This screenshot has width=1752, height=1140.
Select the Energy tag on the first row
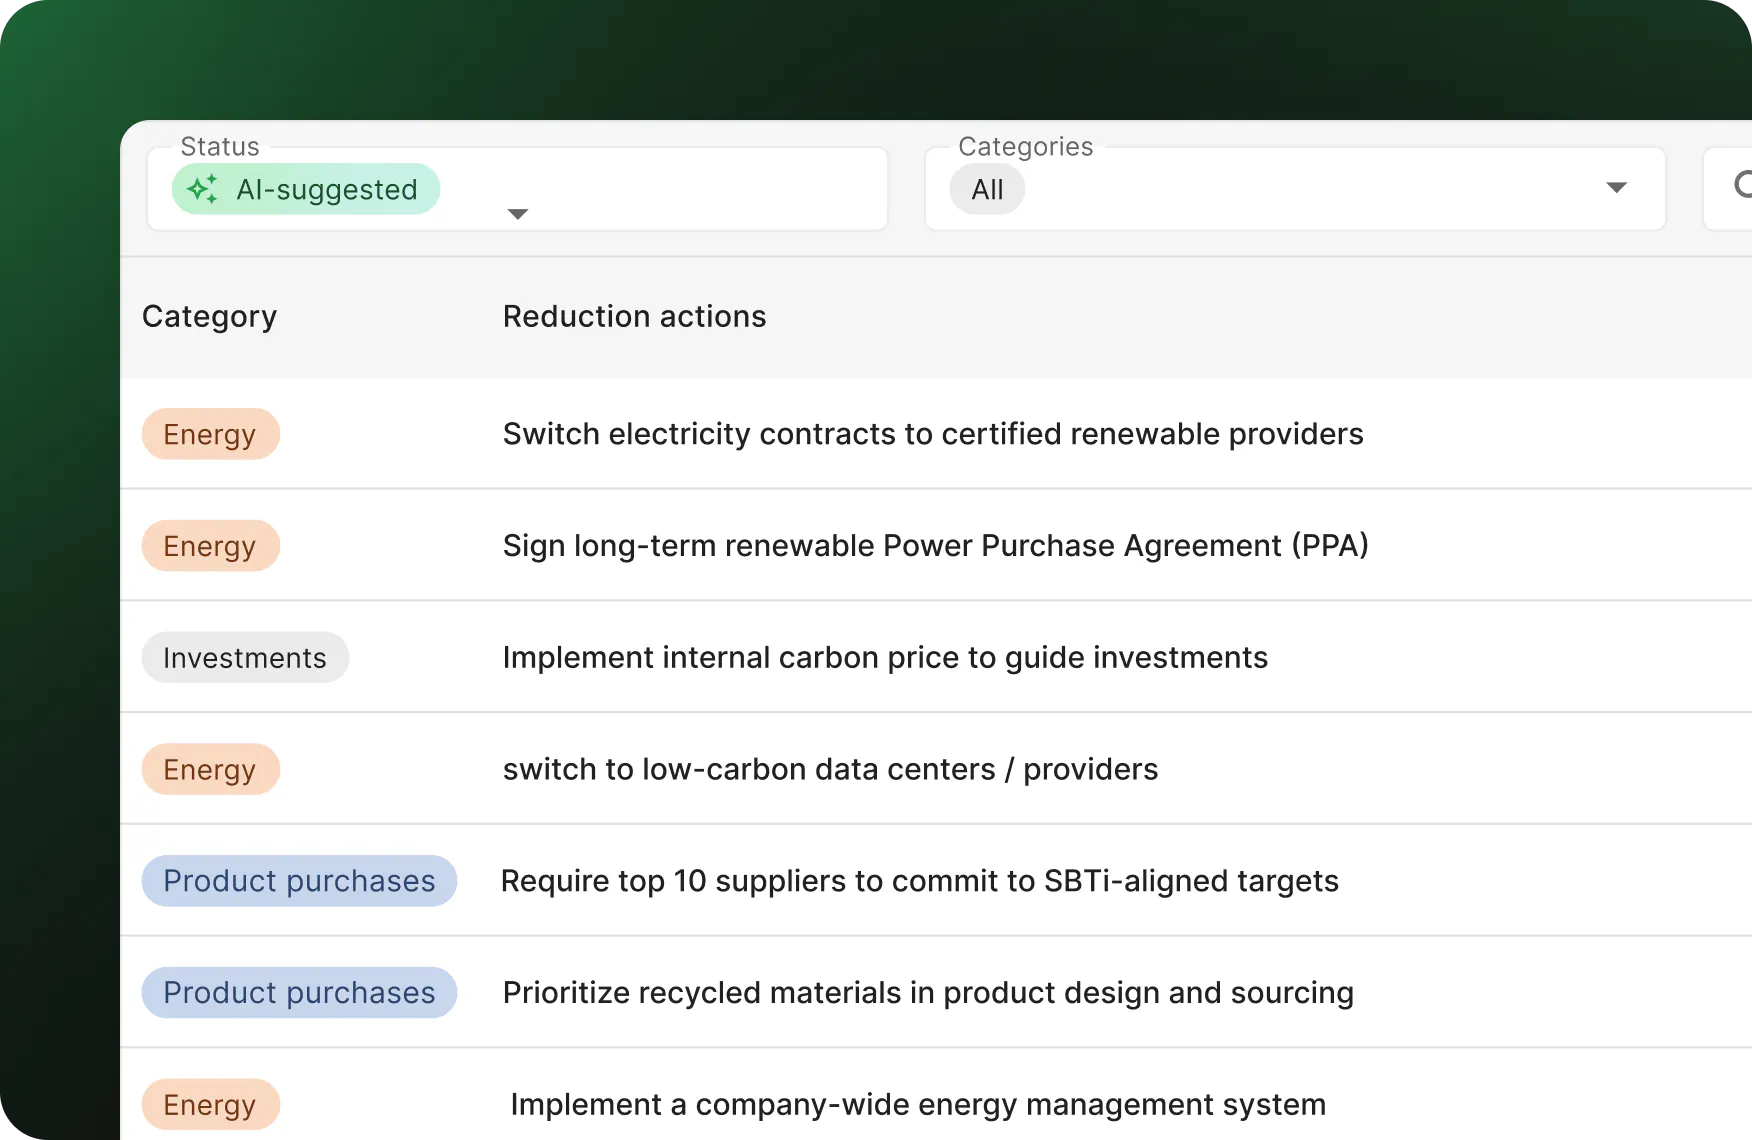pyautogui.click(x=210, y=434)
